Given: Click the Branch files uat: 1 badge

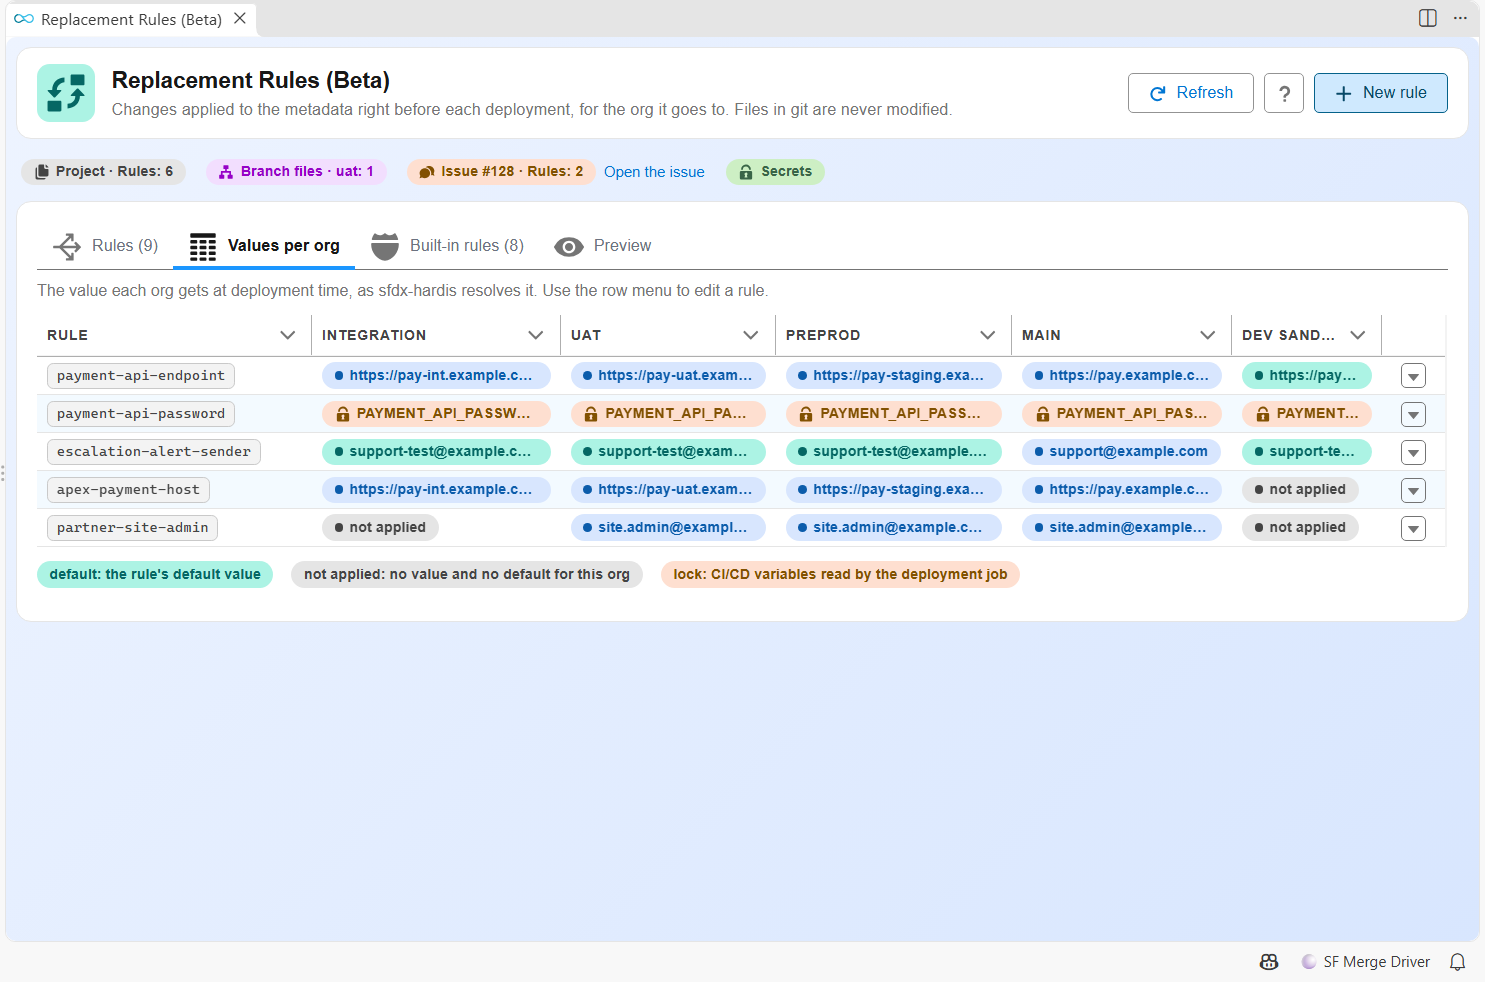Looking at the screenshot, I should [x=296, y=172].
